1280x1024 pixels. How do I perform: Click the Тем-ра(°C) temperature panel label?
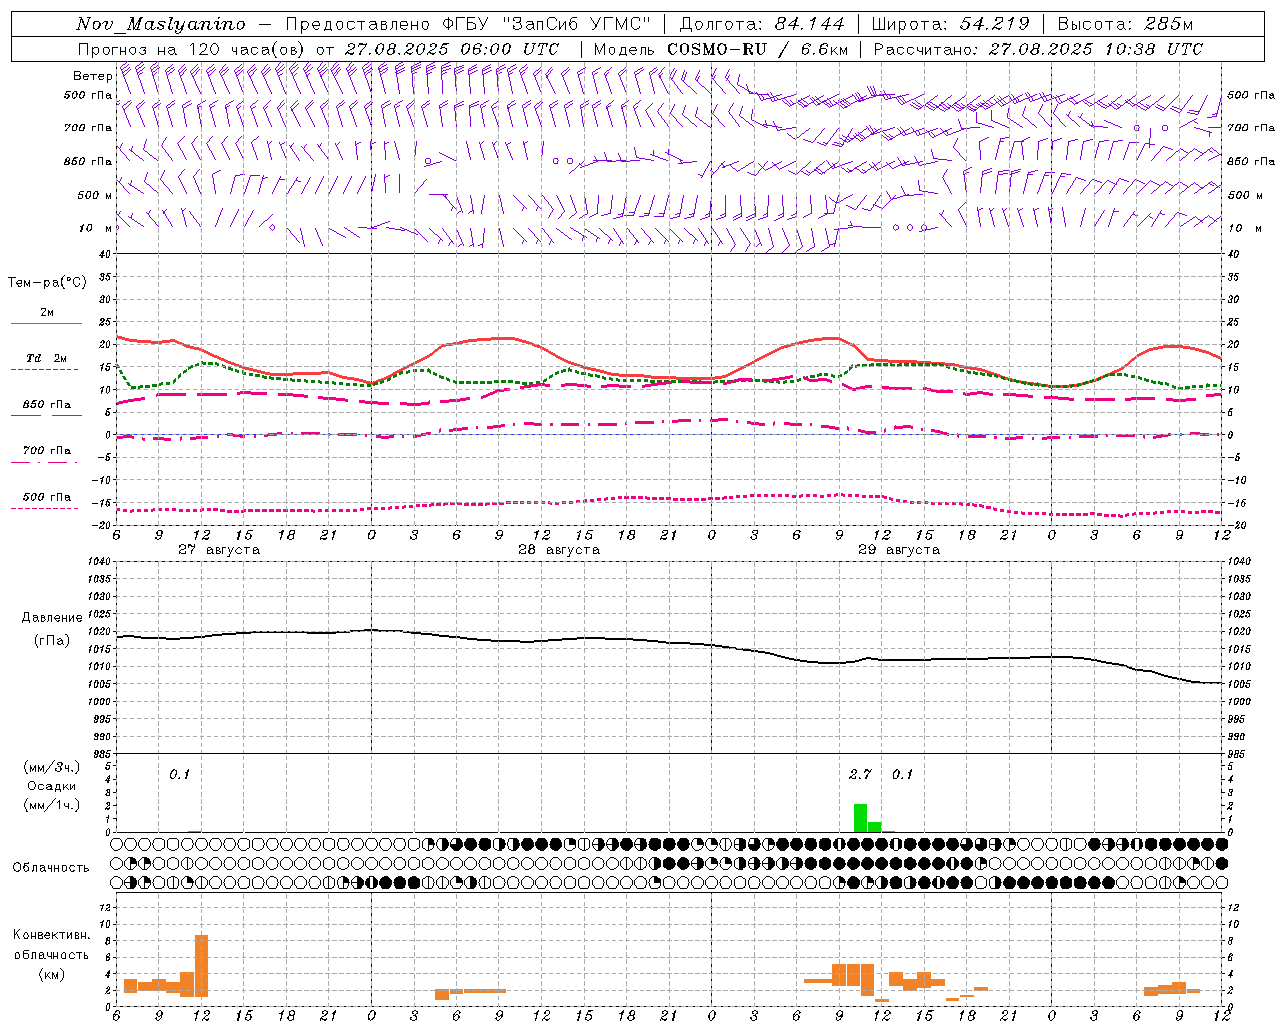coord(47,283)
